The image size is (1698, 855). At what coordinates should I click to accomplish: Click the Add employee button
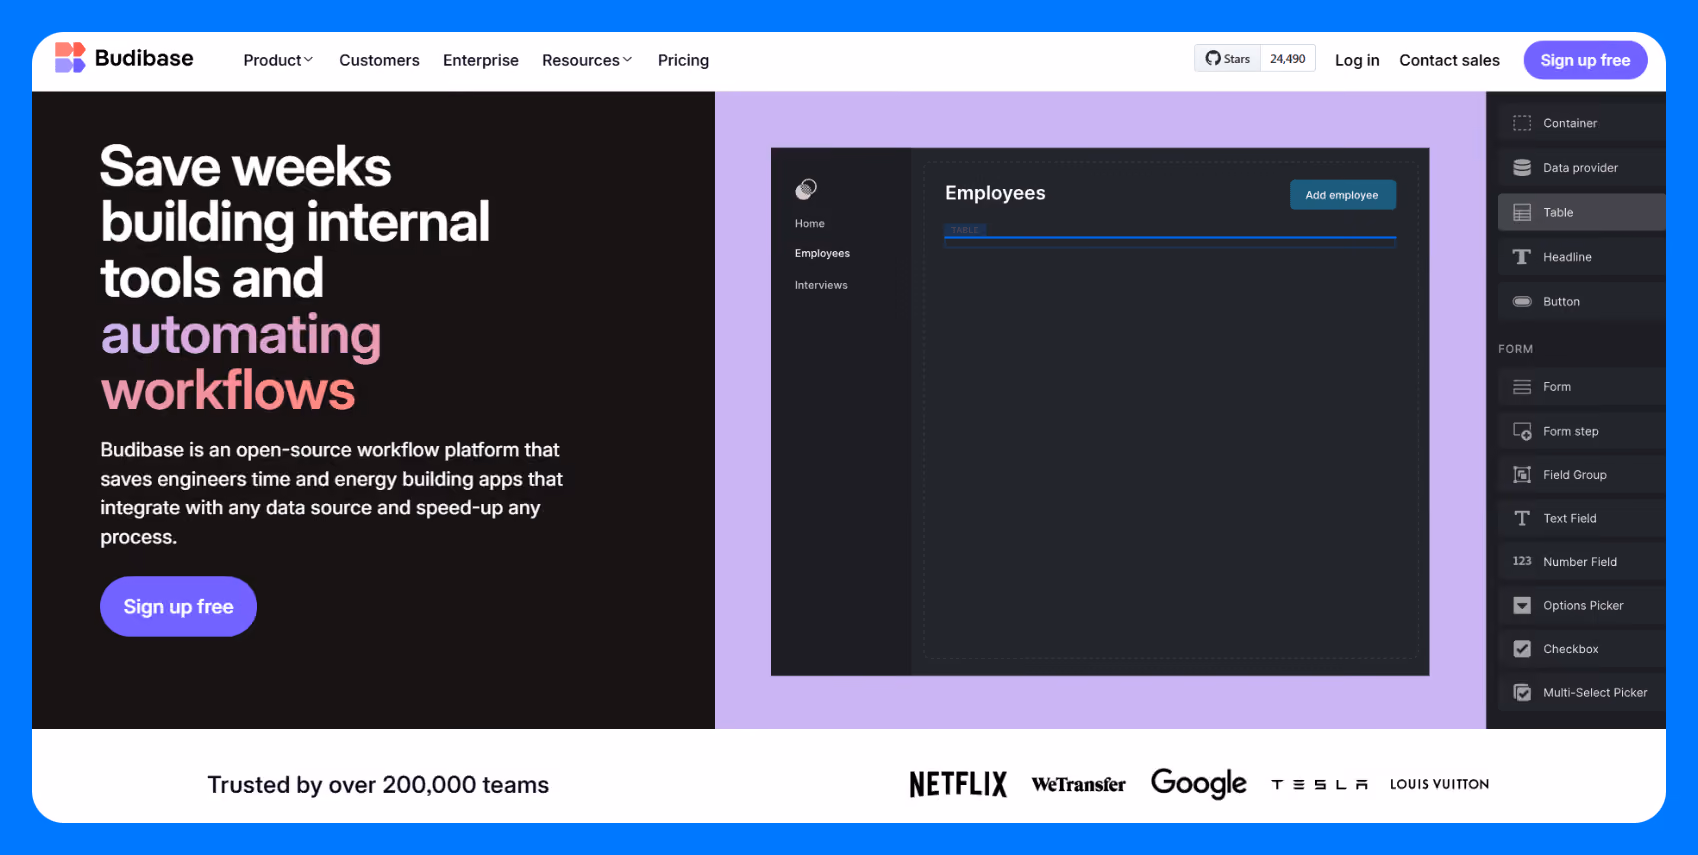pos(1342,195)
